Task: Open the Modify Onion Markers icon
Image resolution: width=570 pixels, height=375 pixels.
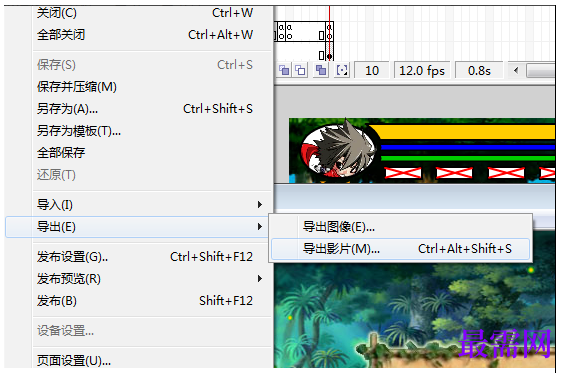Action: click(x=342, y=70)
